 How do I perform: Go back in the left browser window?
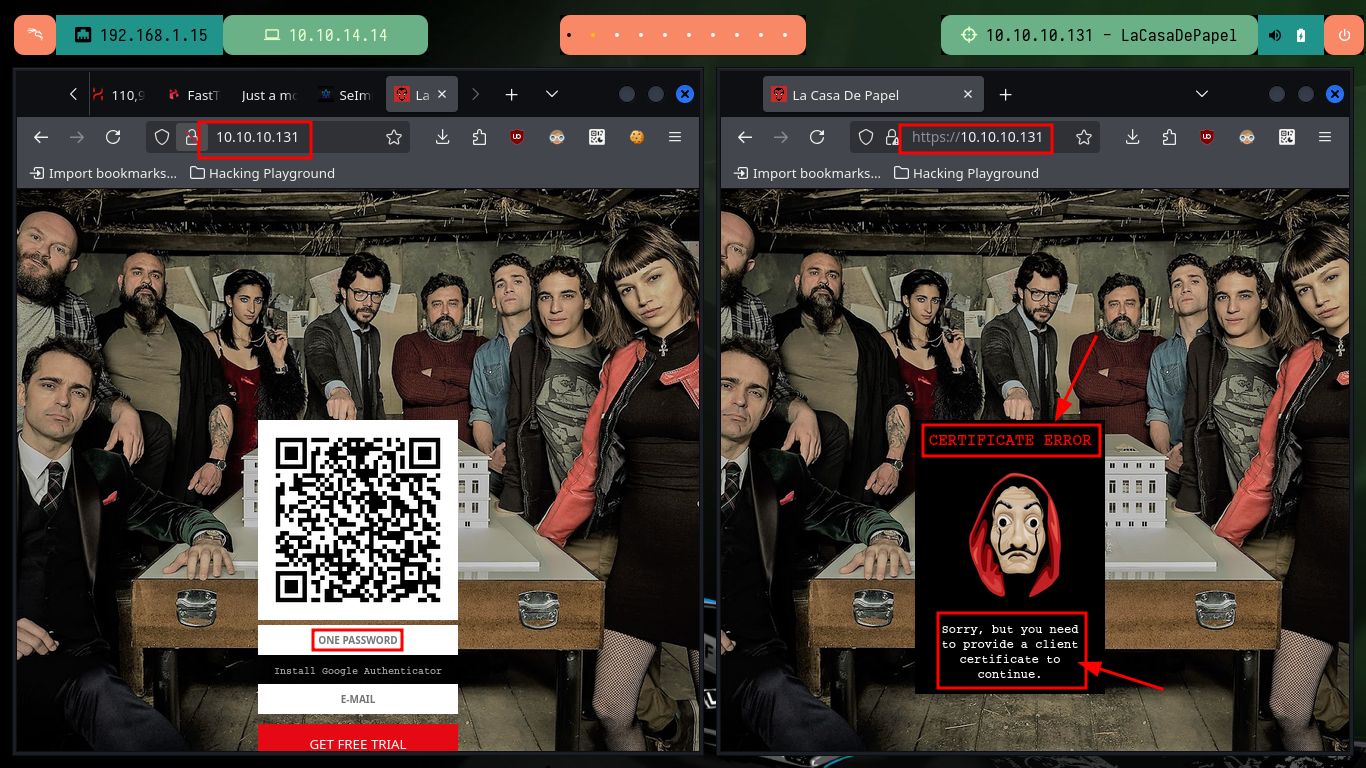pyautogui.click(x=41, y=137)
